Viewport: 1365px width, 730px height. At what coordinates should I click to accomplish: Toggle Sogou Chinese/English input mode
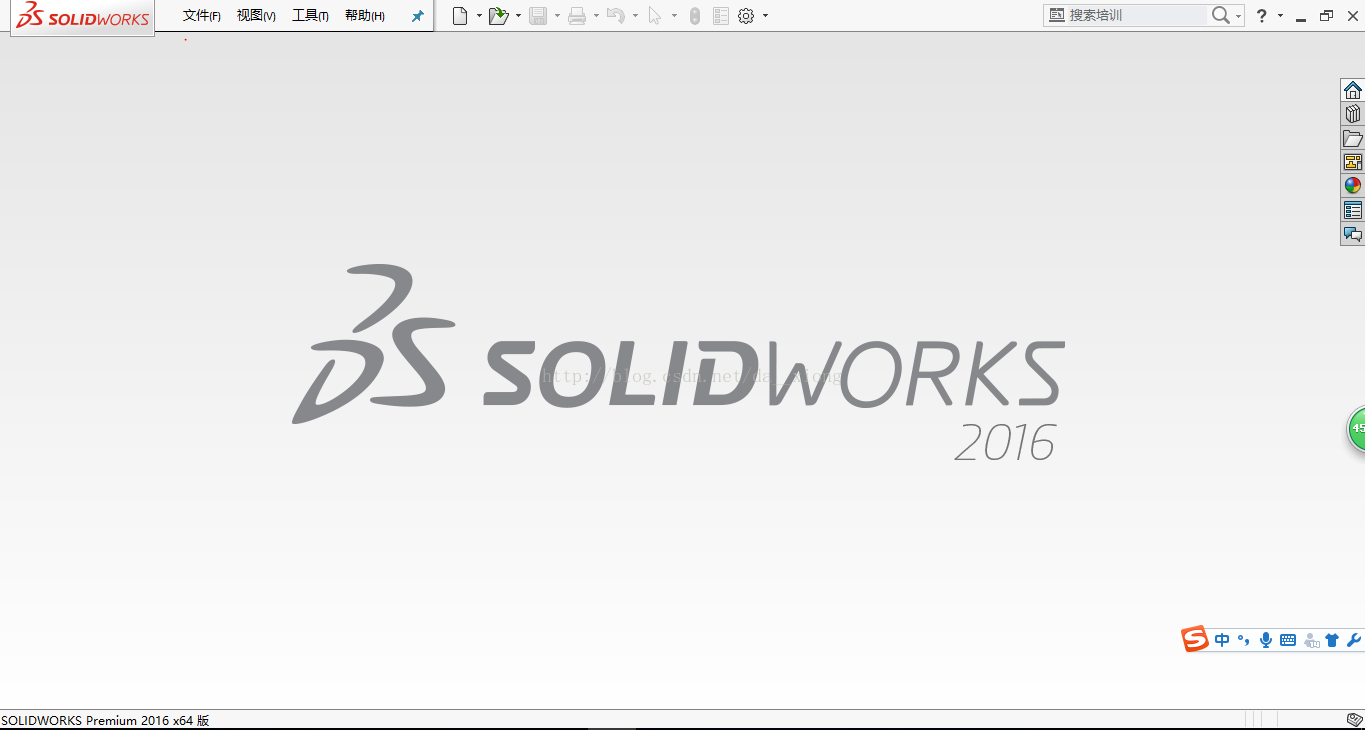(1222, 640)
